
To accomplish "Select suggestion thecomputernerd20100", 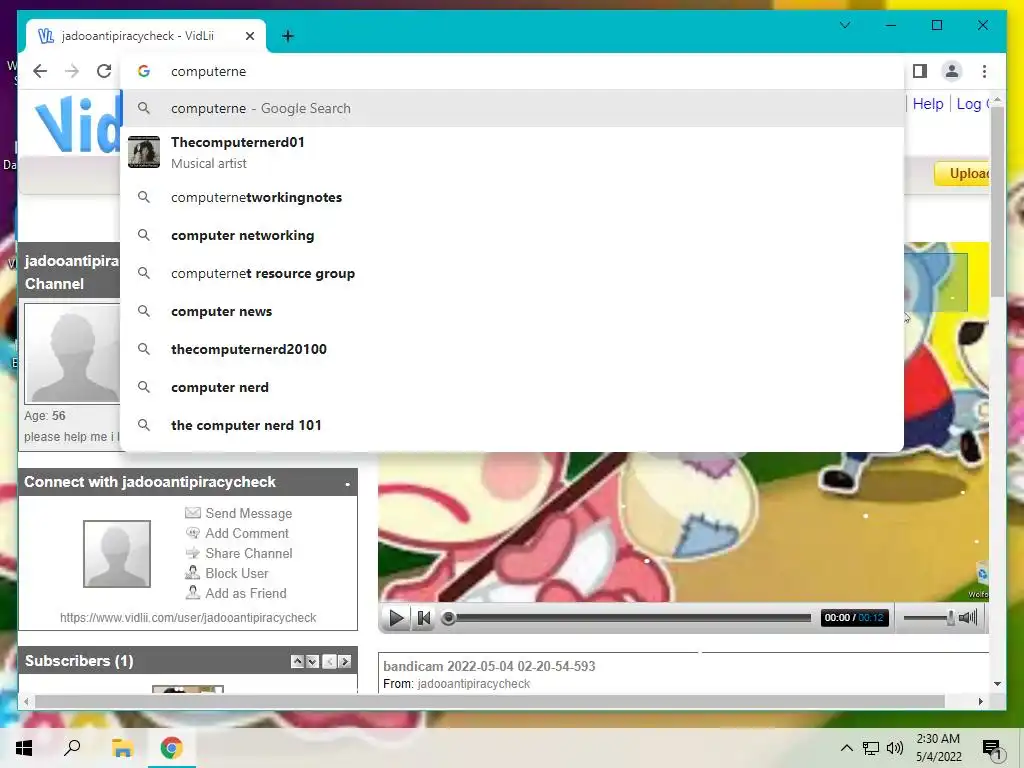I will coord(513,349).
